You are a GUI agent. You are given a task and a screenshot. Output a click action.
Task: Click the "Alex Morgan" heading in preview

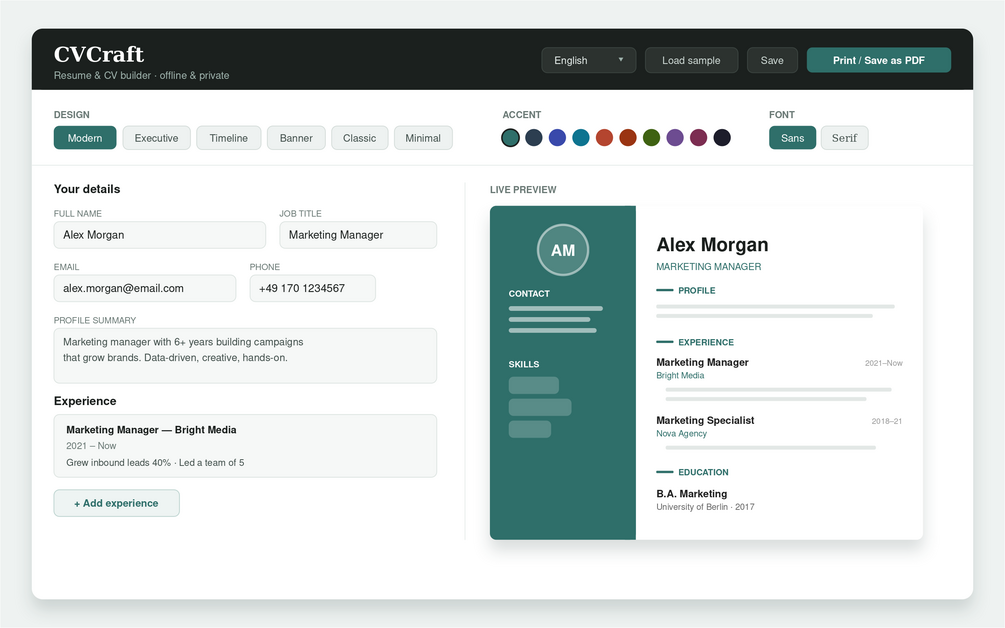click(712, 245)
